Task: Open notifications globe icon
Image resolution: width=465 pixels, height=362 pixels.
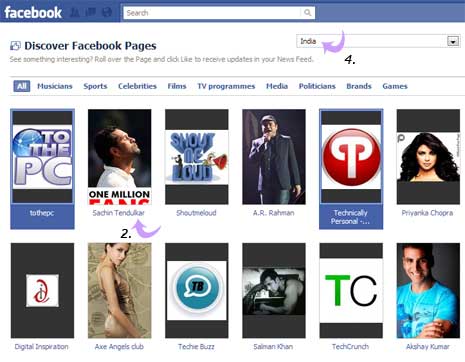Action: (107, 13)
